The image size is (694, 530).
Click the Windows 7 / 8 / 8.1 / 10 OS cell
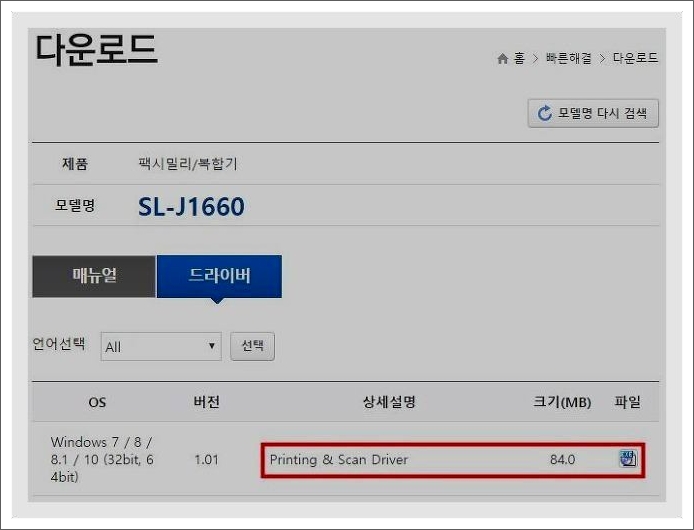click(x=102, y=459)
